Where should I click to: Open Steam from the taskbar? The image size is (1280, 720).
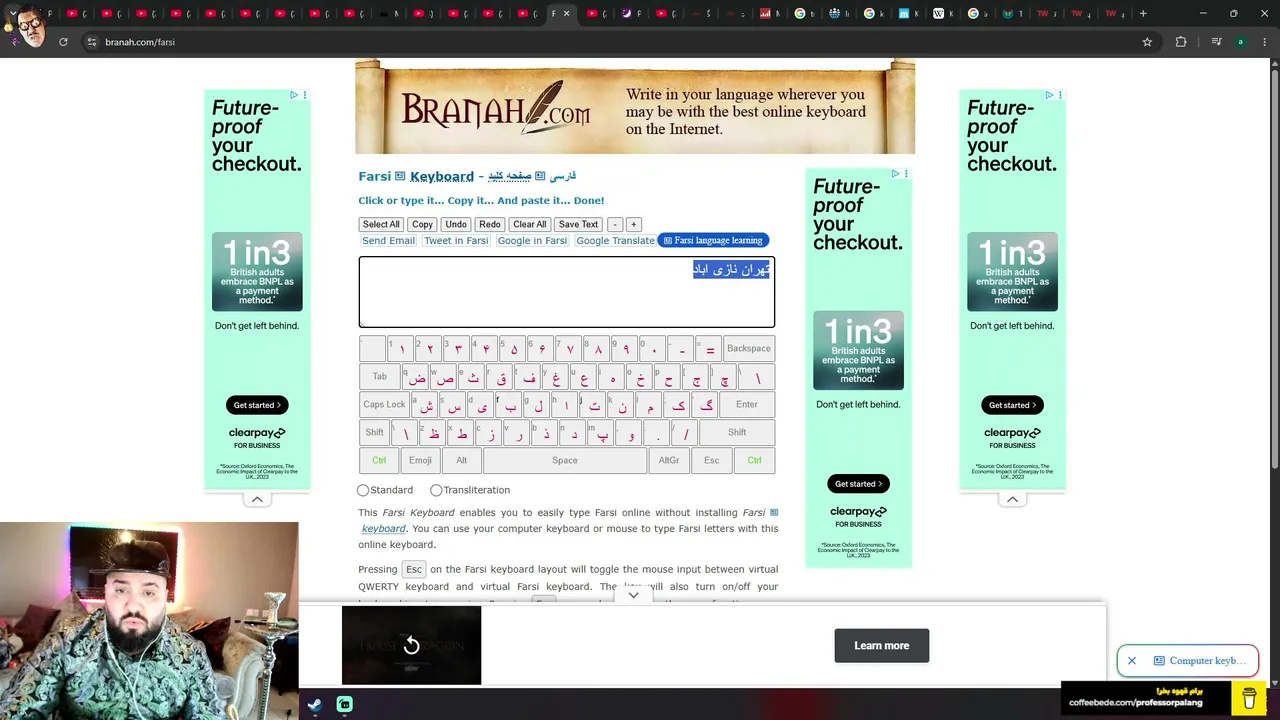(x=314, y=704)
